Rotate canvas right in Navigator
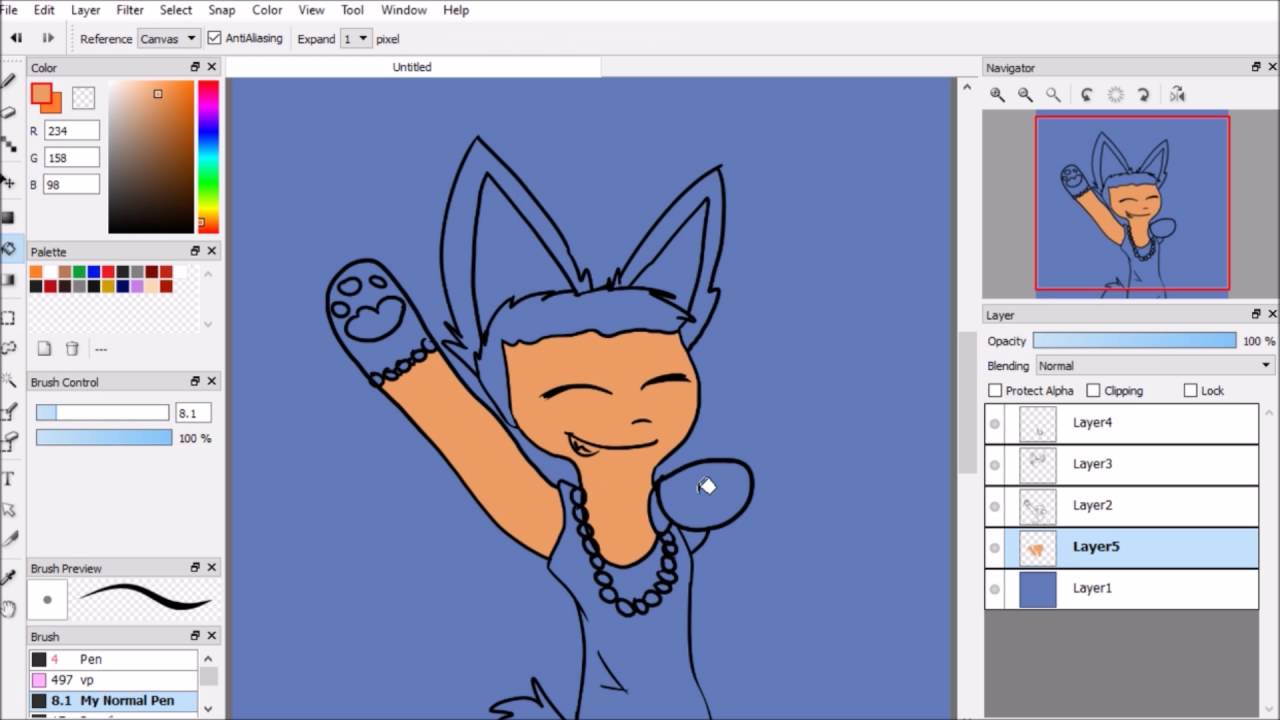The width and height of the screenshot is (1280, 720). coord(1144,94)
